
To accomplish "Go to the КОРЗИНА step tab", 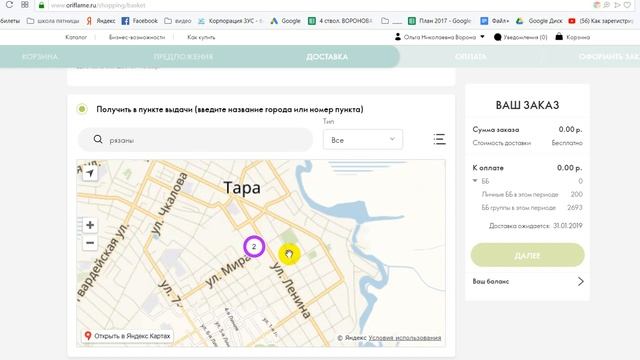I will 40,56.
